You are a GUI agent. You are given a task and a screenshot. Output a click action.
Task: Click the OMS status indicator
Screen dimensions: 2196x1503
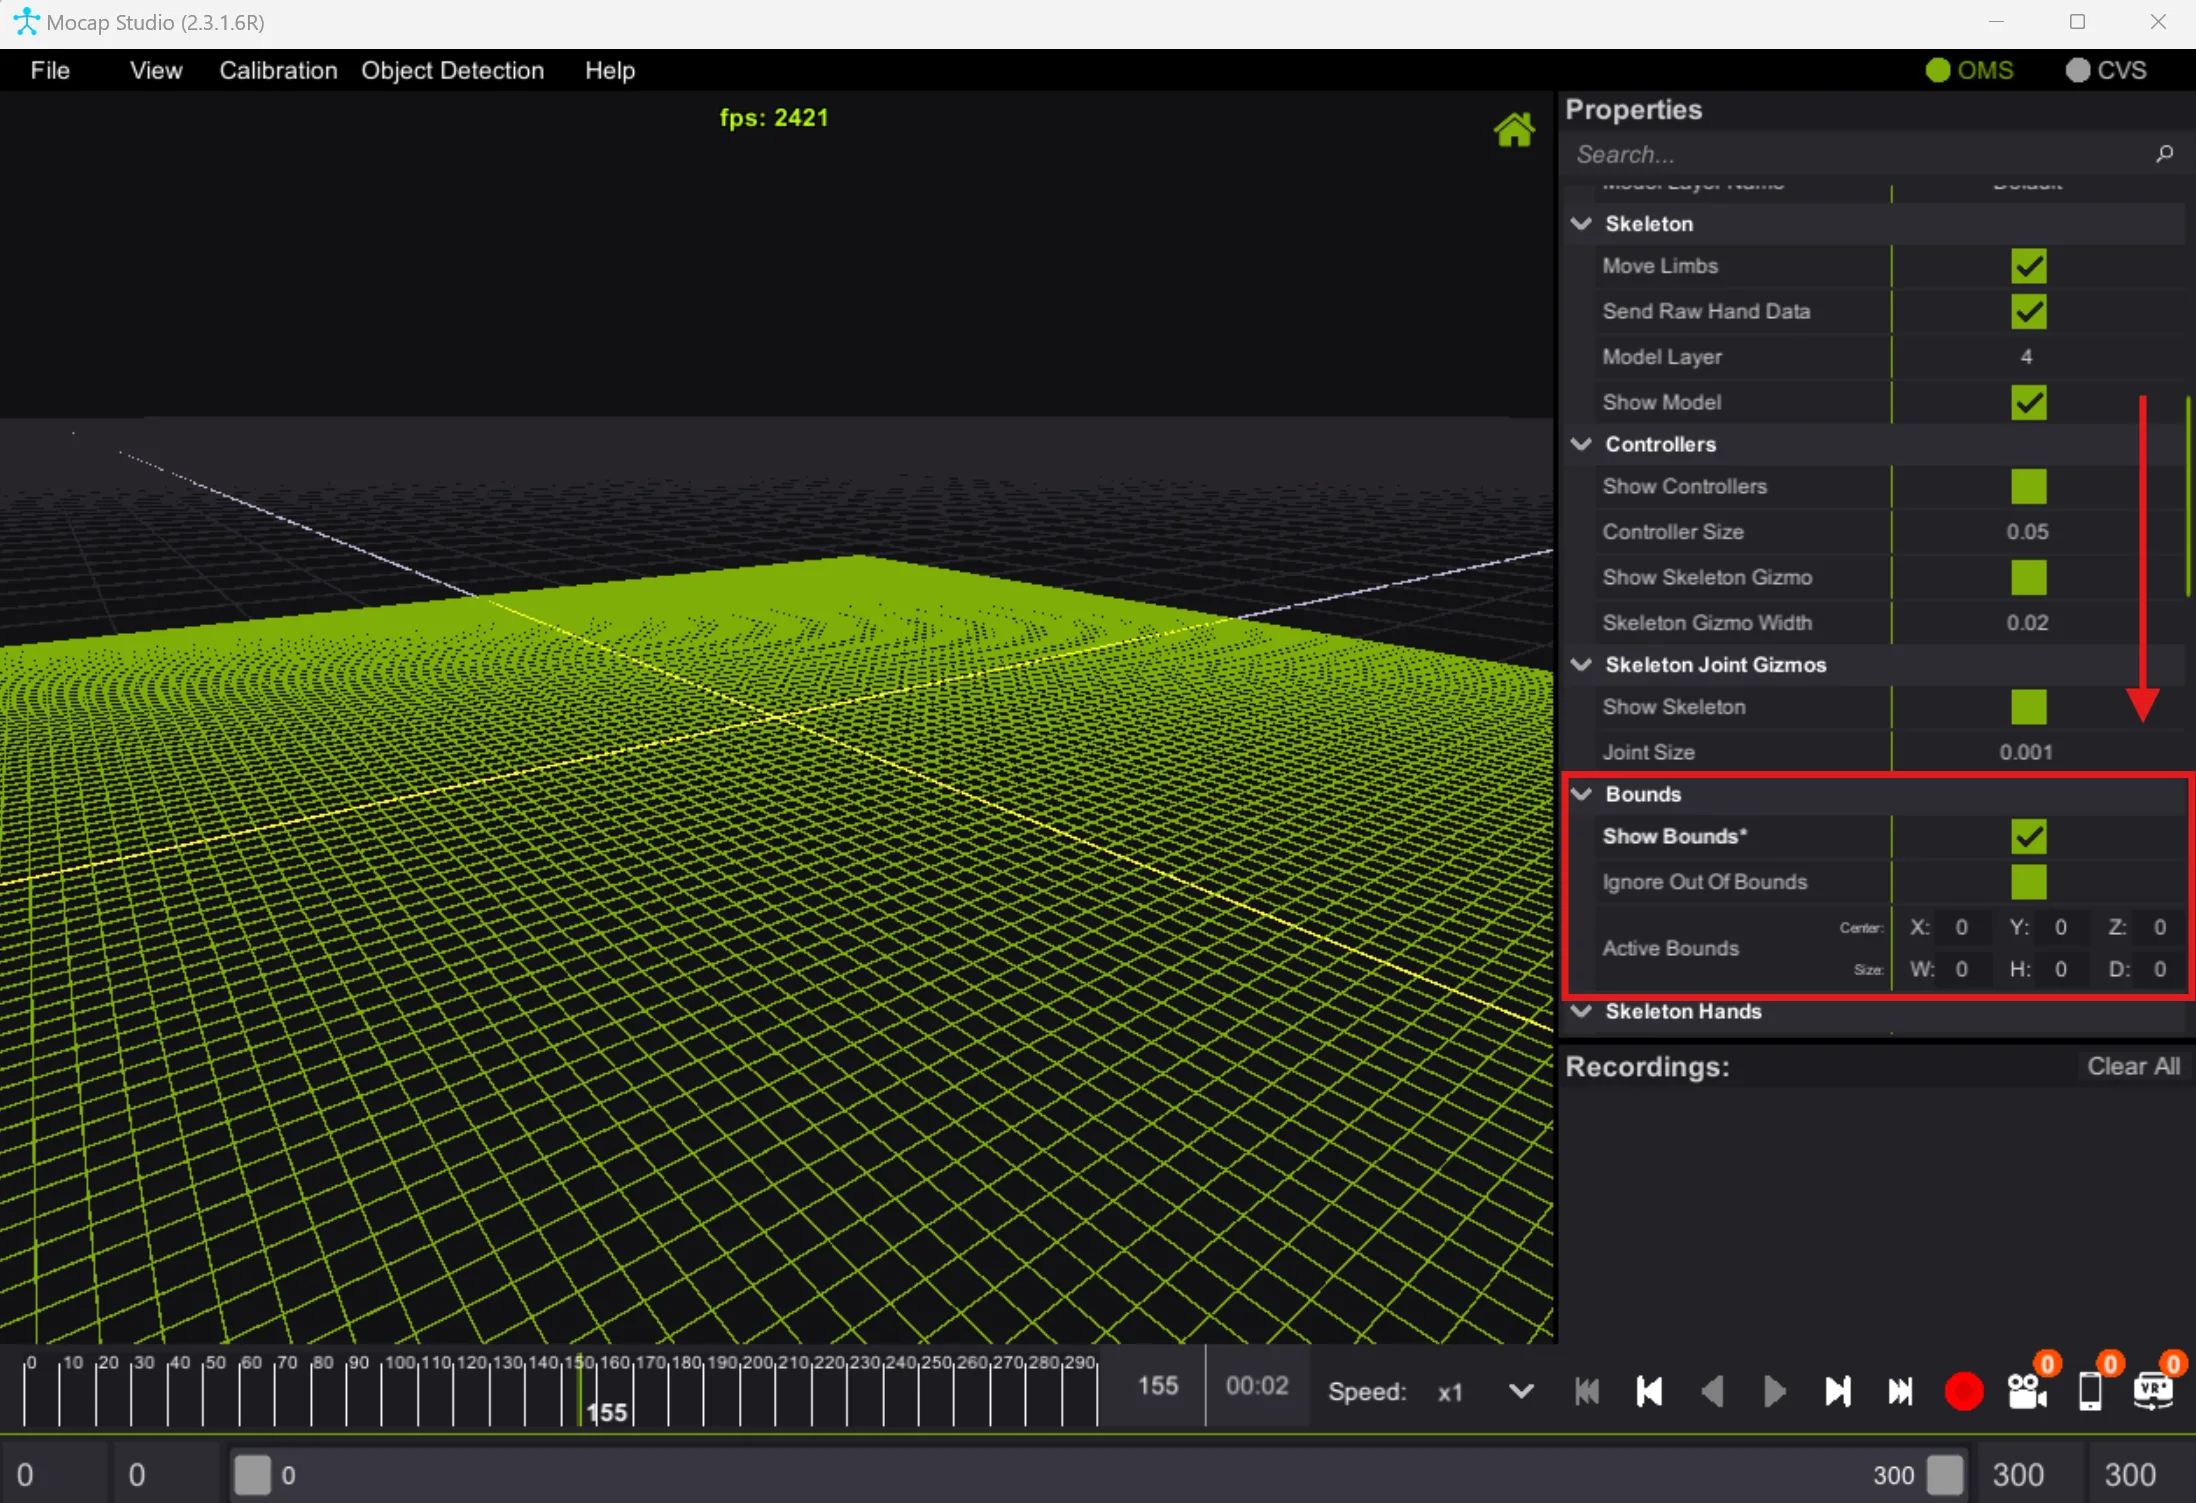point(1970,70)
